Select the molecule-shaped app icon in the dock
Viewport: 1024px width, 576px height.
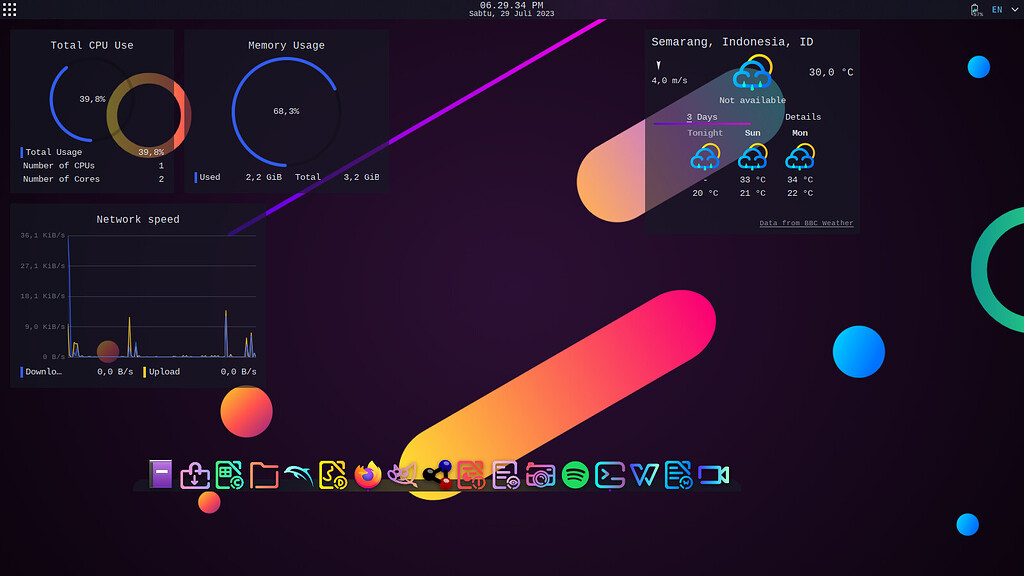[437, 476]
